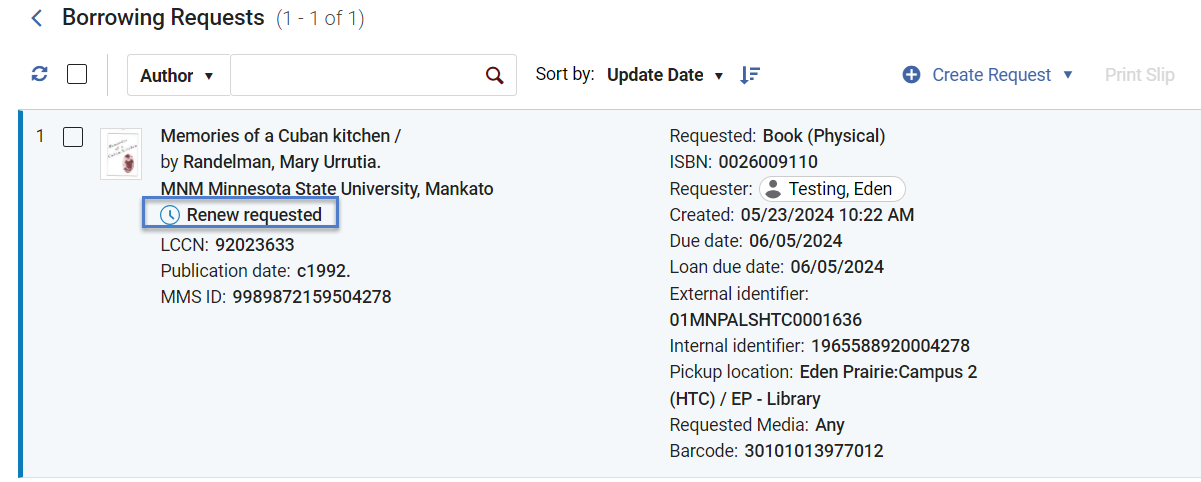The image size is (1201, 482).
Task: Click the magnifying glass search icon
Action: (494, 75)
